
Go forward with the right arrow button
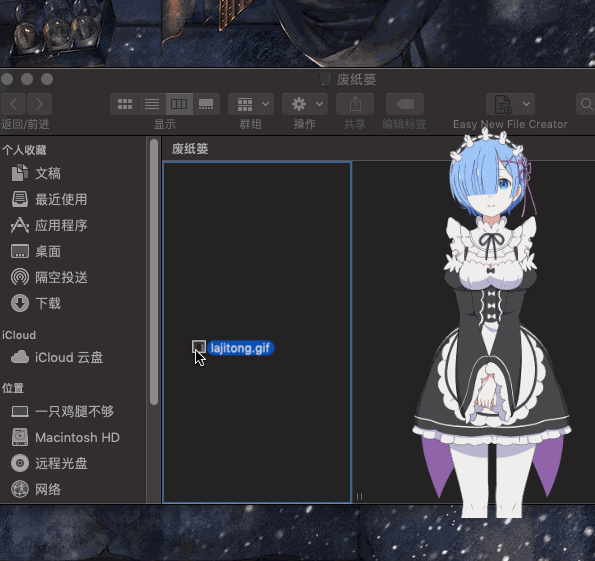39,104
